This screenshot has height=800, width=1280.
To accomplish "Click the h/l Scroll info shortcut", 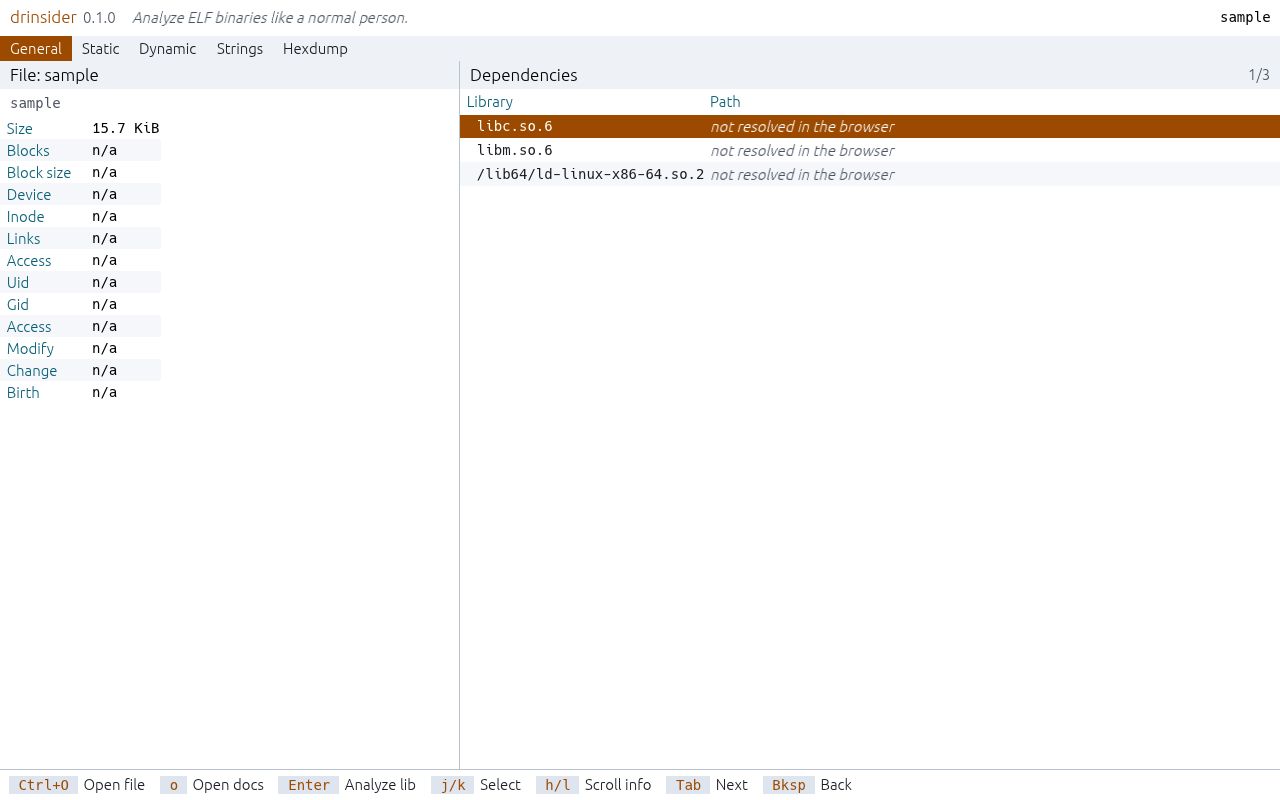I will tap(594, 785).
